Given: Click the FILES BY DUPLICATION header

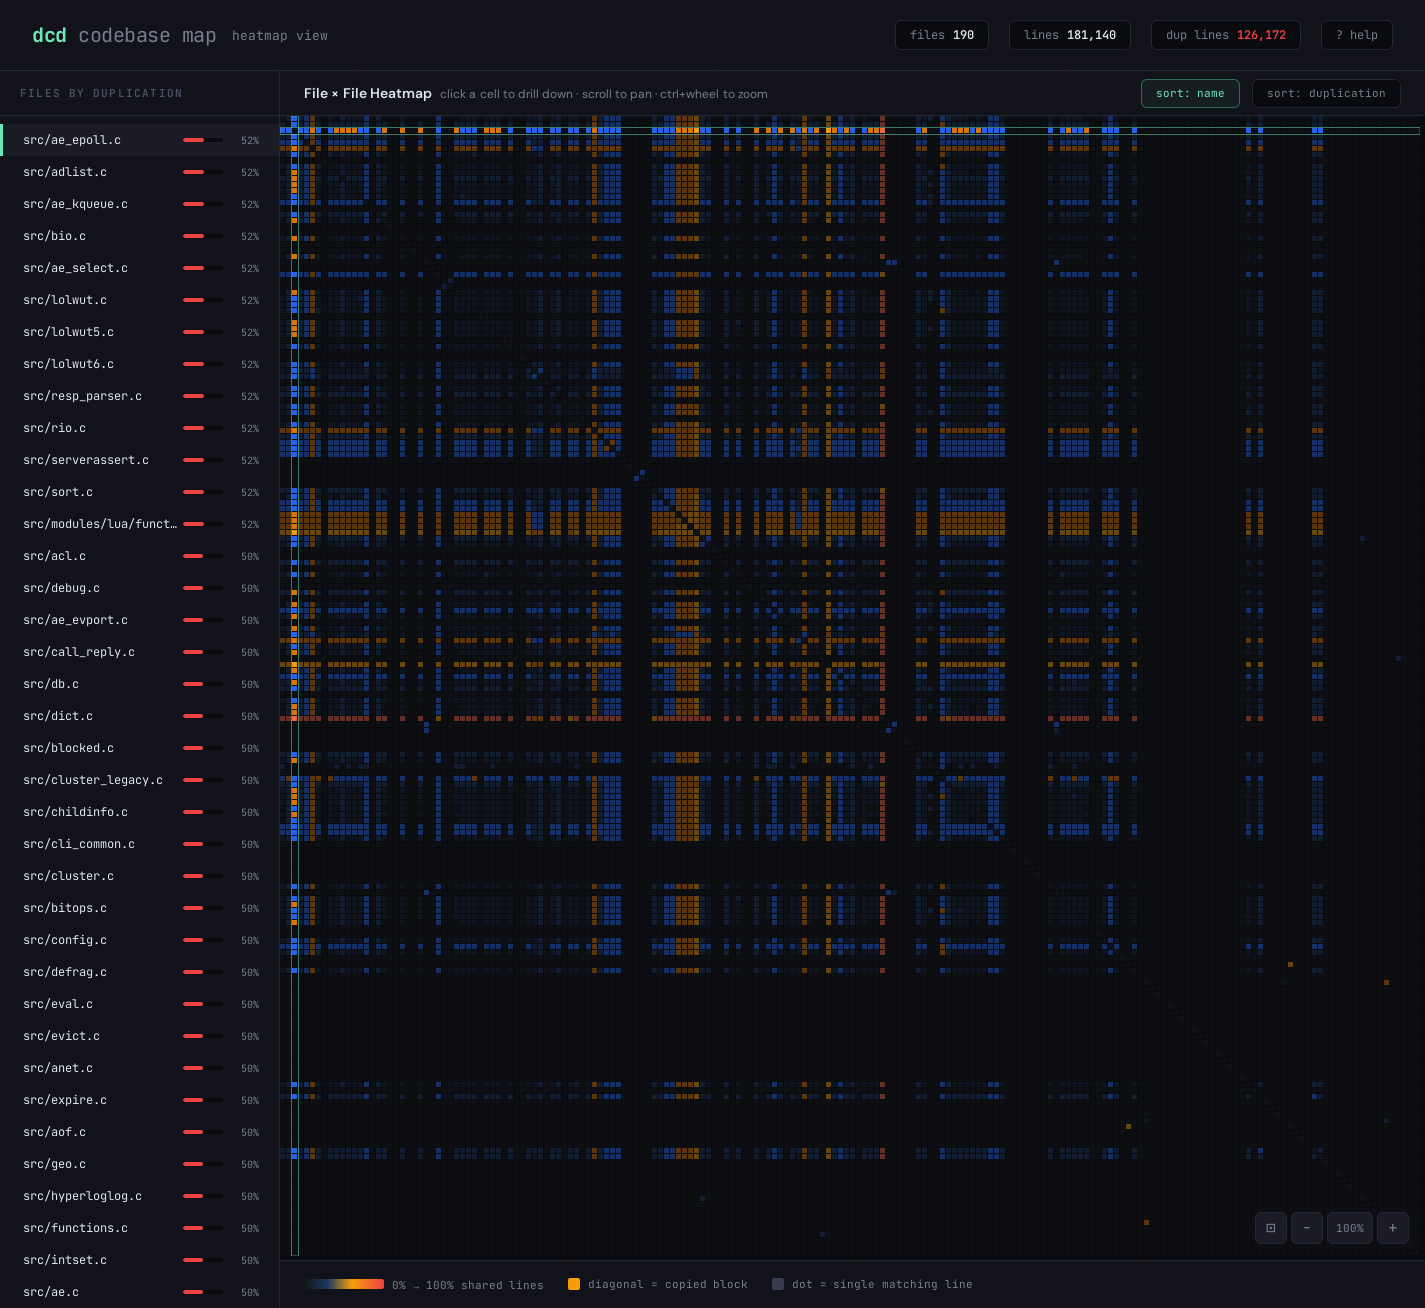Looking at the screenshot, I should (x=101, y=93).
